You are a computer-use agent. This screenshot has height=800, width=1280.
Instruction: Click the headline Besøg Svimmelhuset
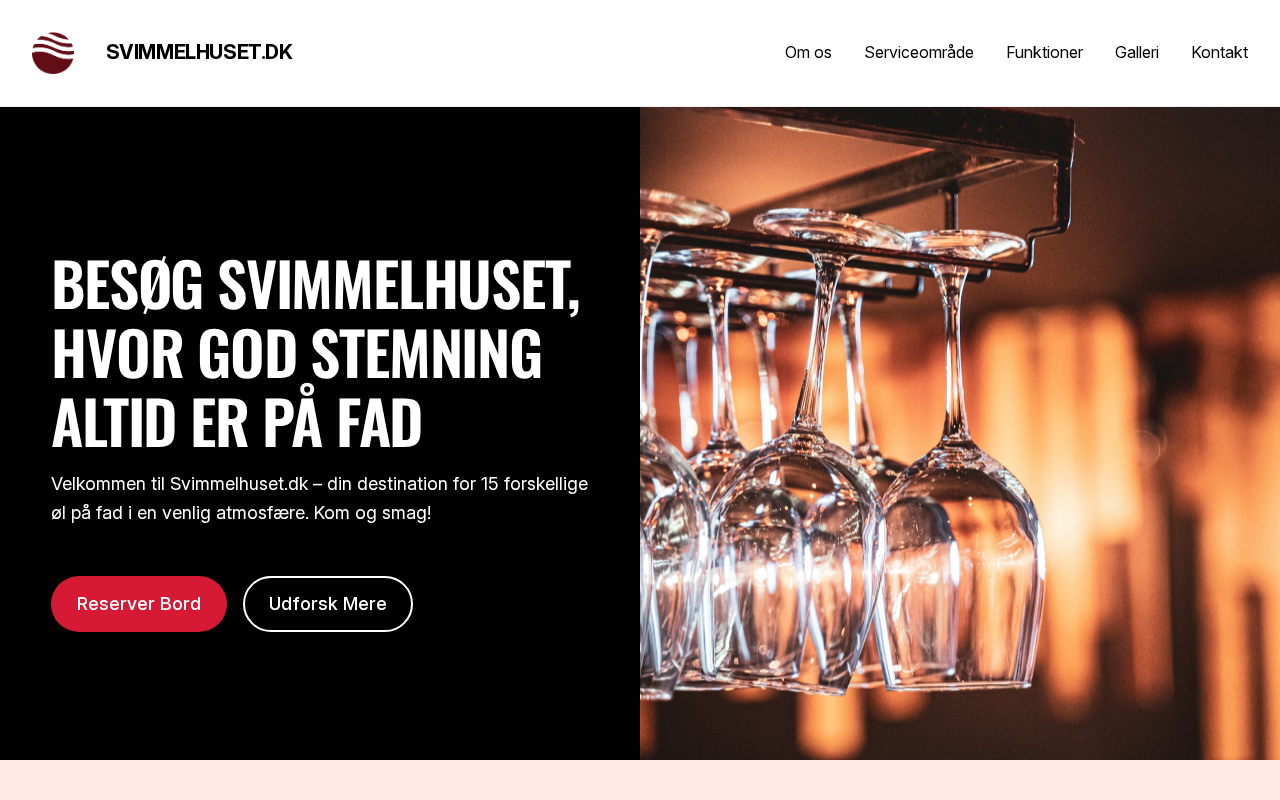(x=316, y=285)
